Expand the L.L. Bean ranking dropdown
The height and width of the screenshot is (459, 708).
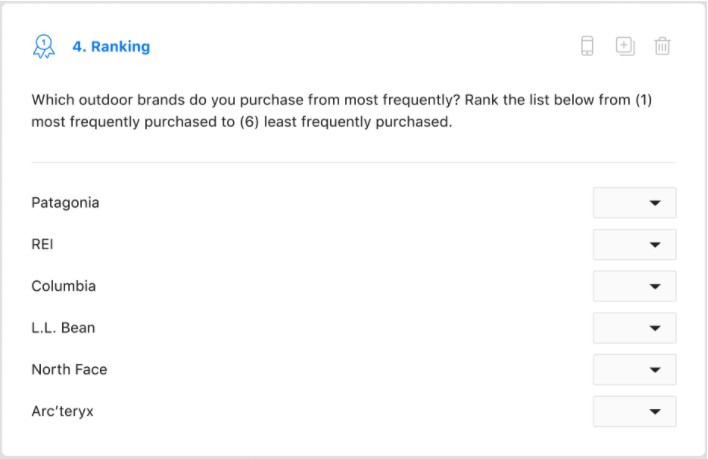634,327
